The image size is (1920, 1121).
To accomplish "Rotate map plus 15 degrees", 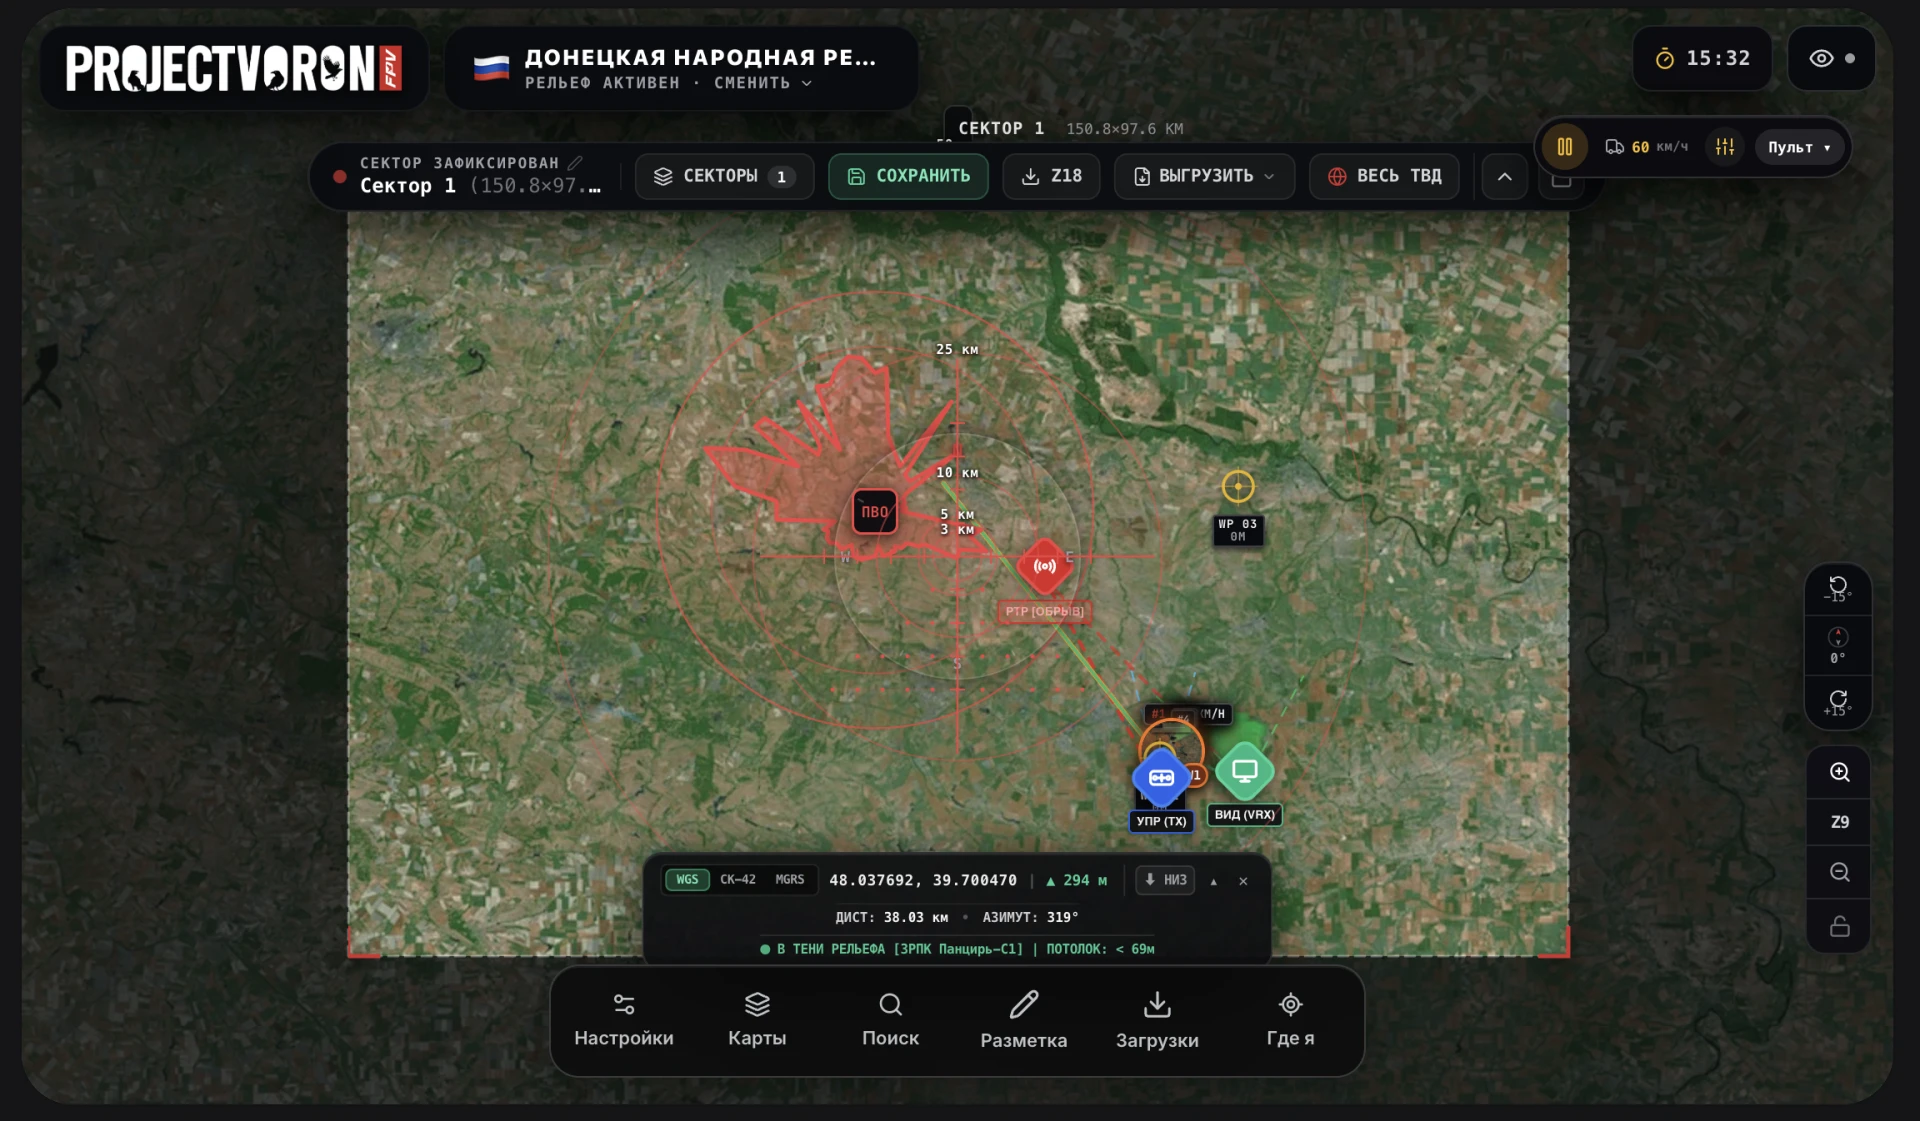I will [1838, 702].
